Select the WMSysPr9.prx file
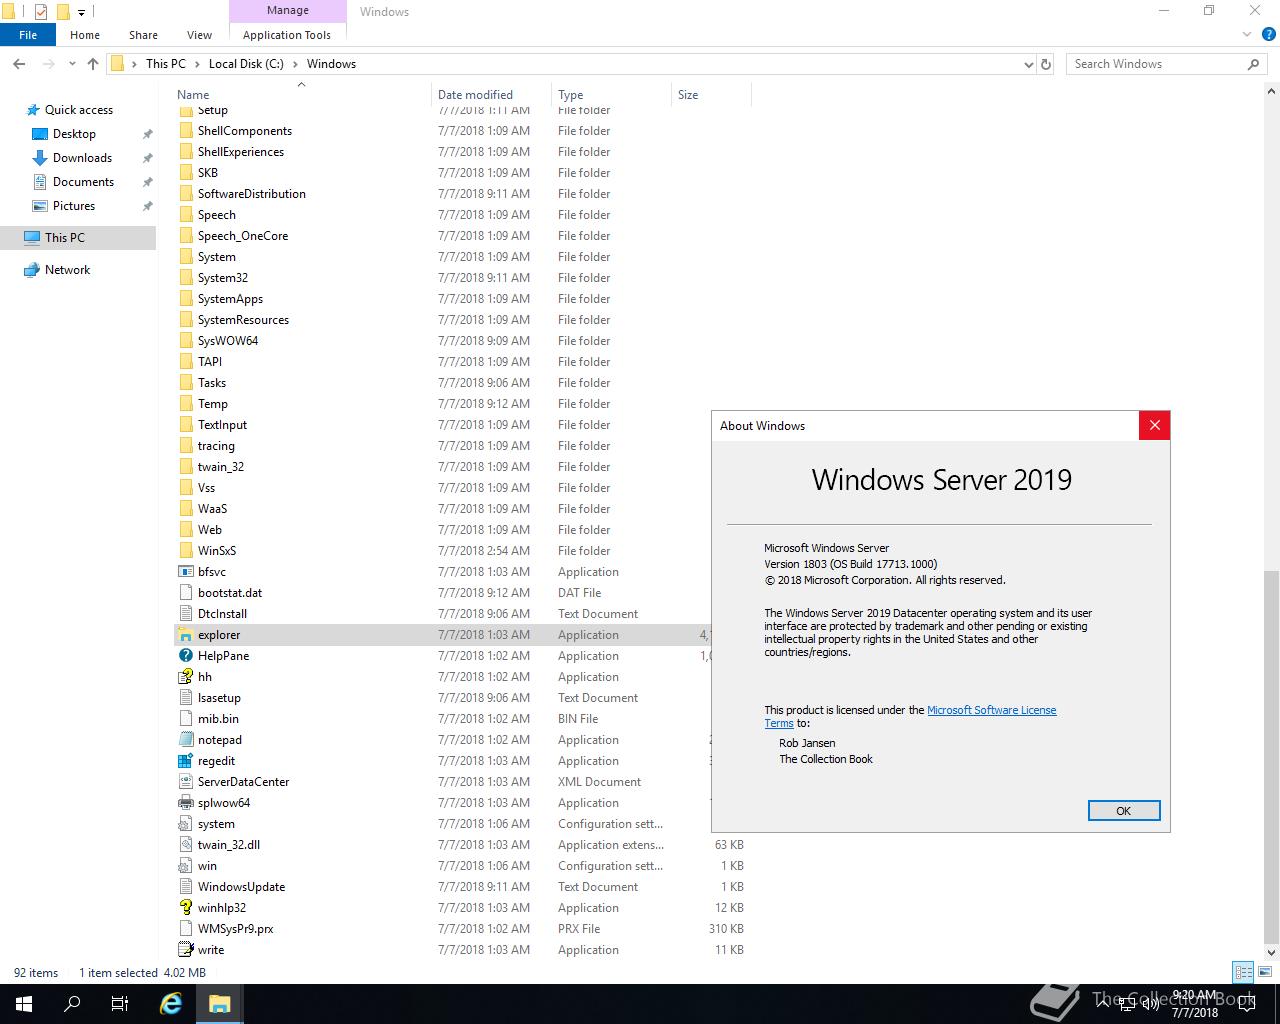Image resolution: width=1280 pixels, height=1024 pixels. tap(235, 929)
